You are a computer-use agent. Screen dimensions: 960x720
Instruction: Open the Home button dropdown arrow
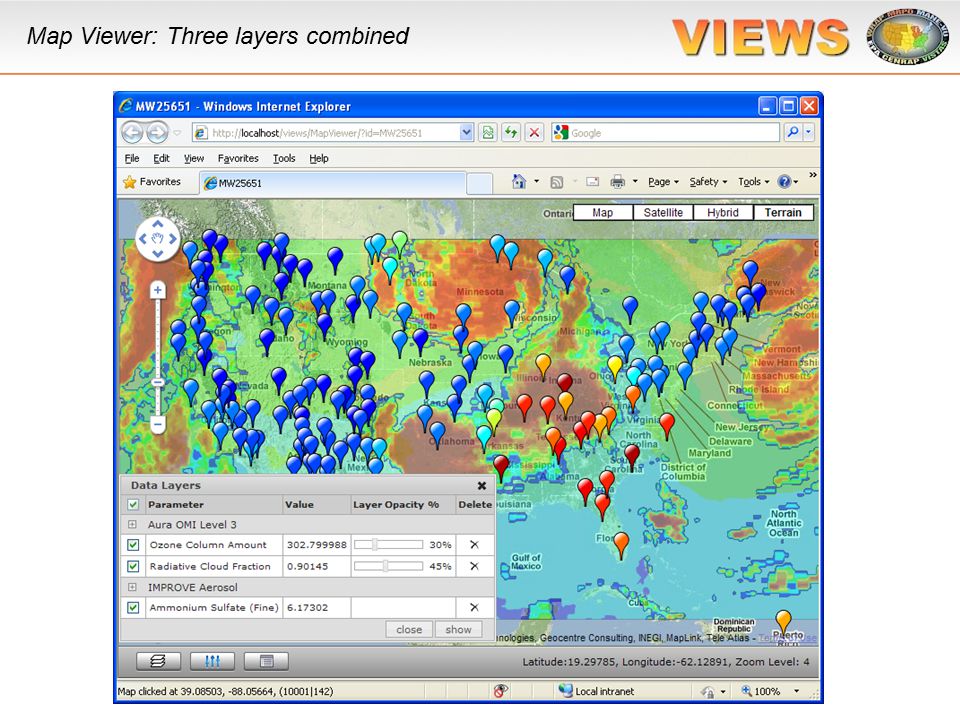pyautogui.click(x=537, y=181)
